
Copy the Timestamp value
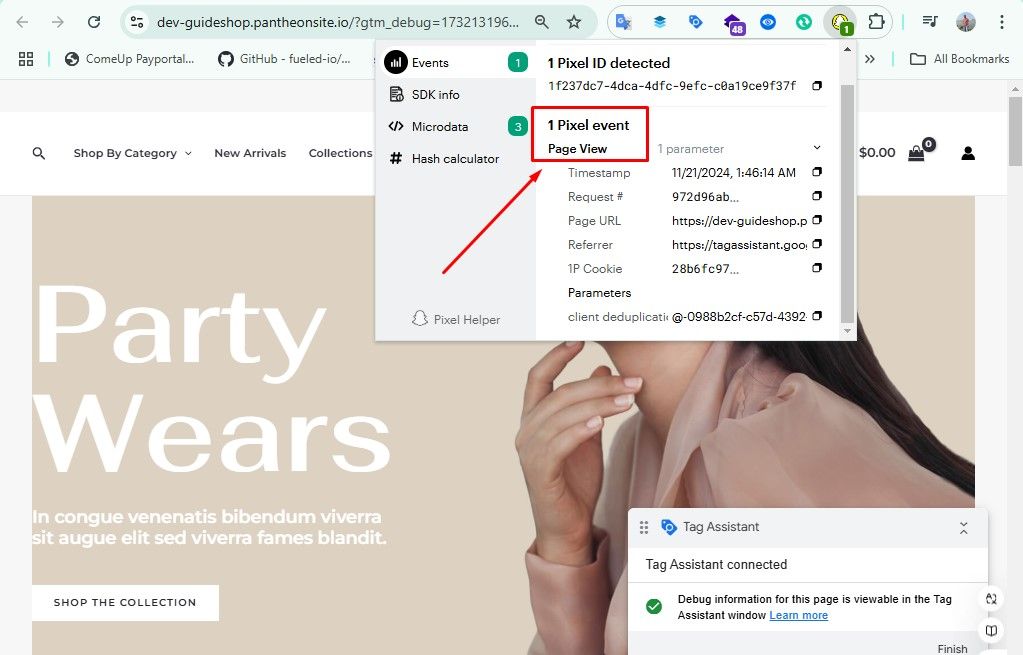817,172
